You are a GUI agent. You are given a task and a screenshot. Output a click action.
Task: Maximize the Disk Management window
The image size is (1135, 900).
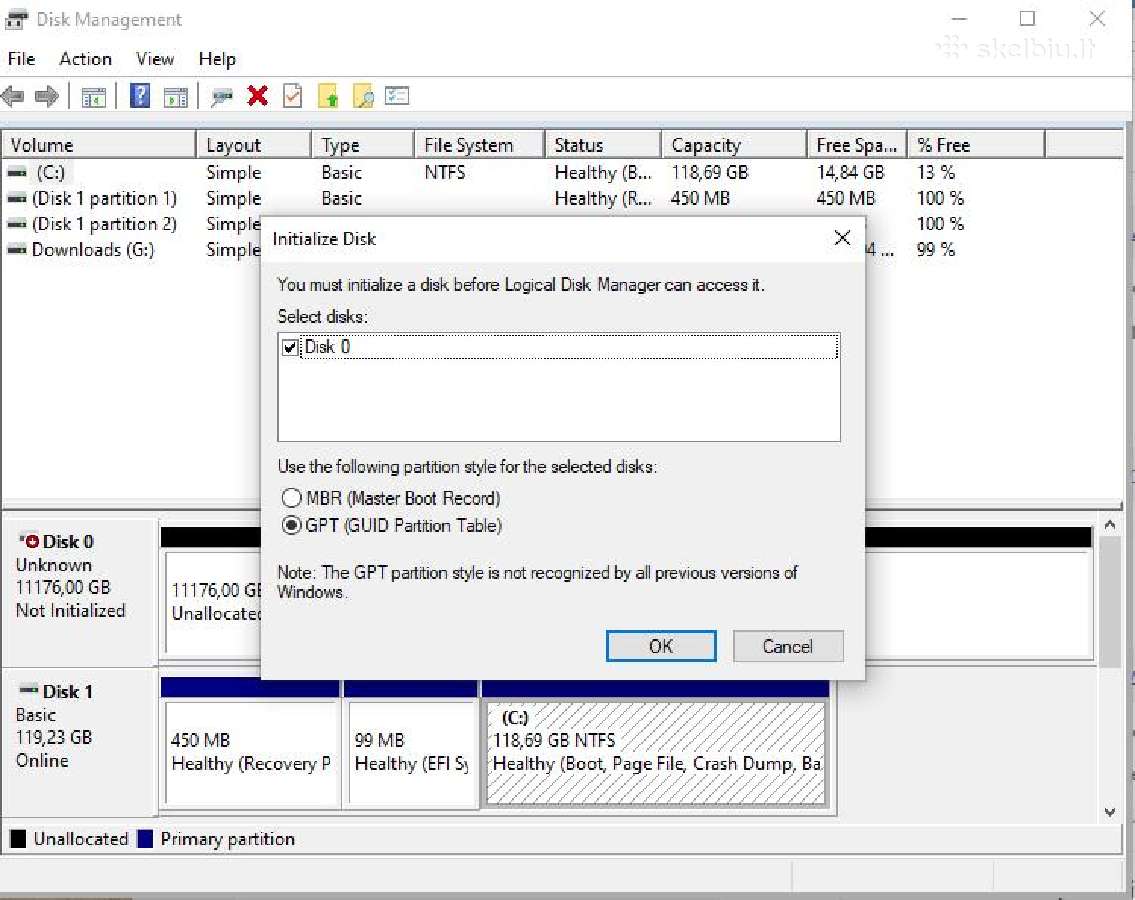click(1027, 19)
